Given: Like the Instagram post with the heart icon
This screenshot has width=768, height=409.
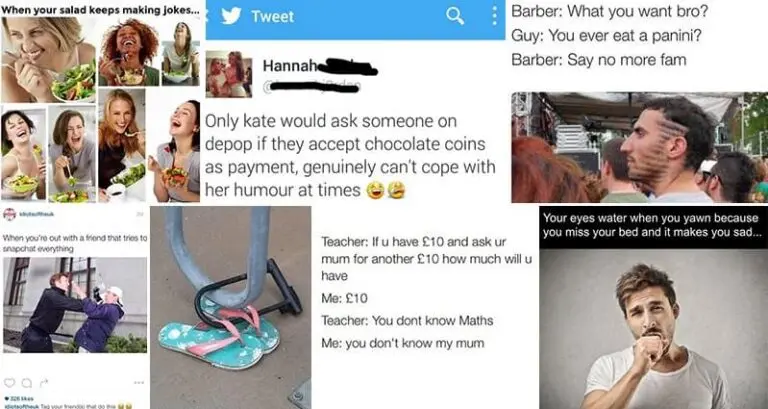Looking at the screenshot, I should [x=8, y=382].
